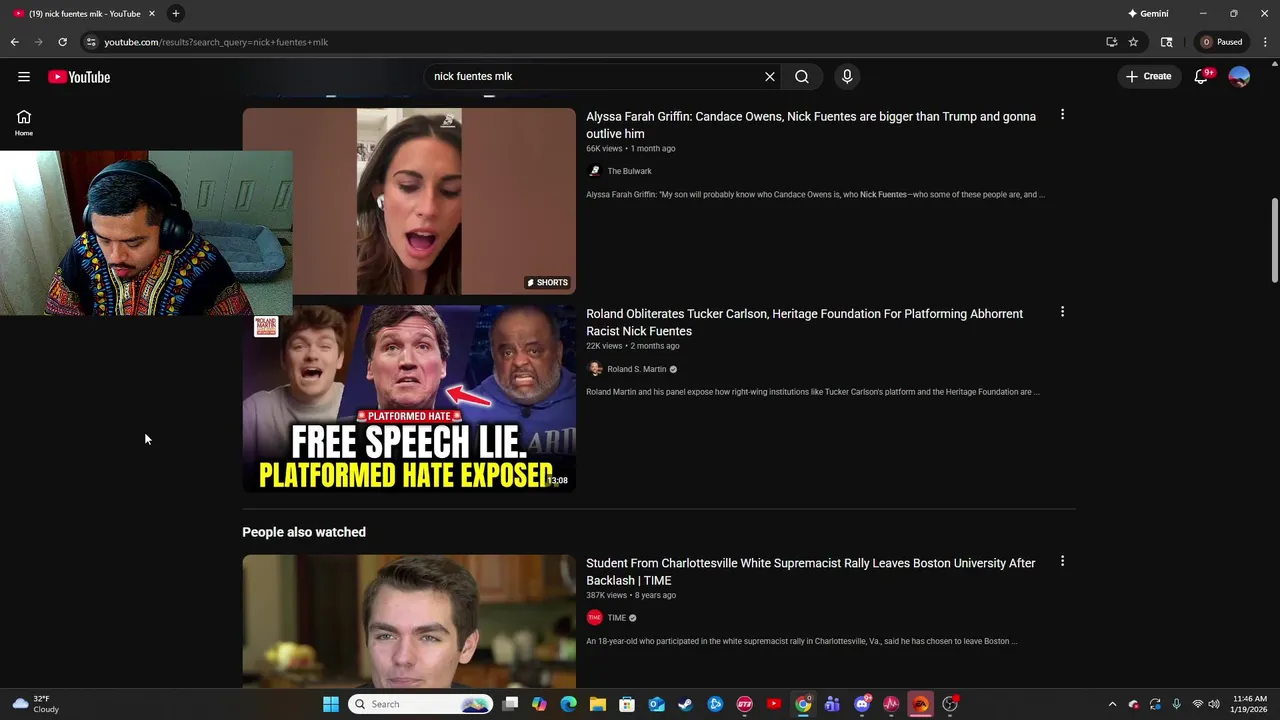Screen dimensions: 1280x720
Task: Open Student From Charlottesville video title
Action: [x=811, y=572]
